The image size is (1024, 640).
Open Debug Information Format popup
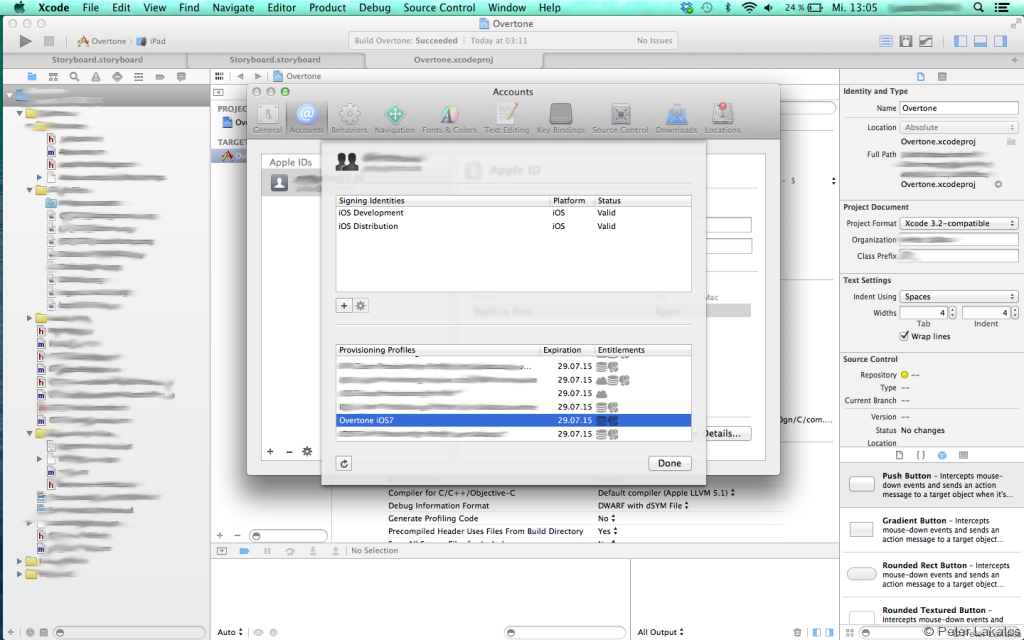pyautogui.click(x=643, y=506)
